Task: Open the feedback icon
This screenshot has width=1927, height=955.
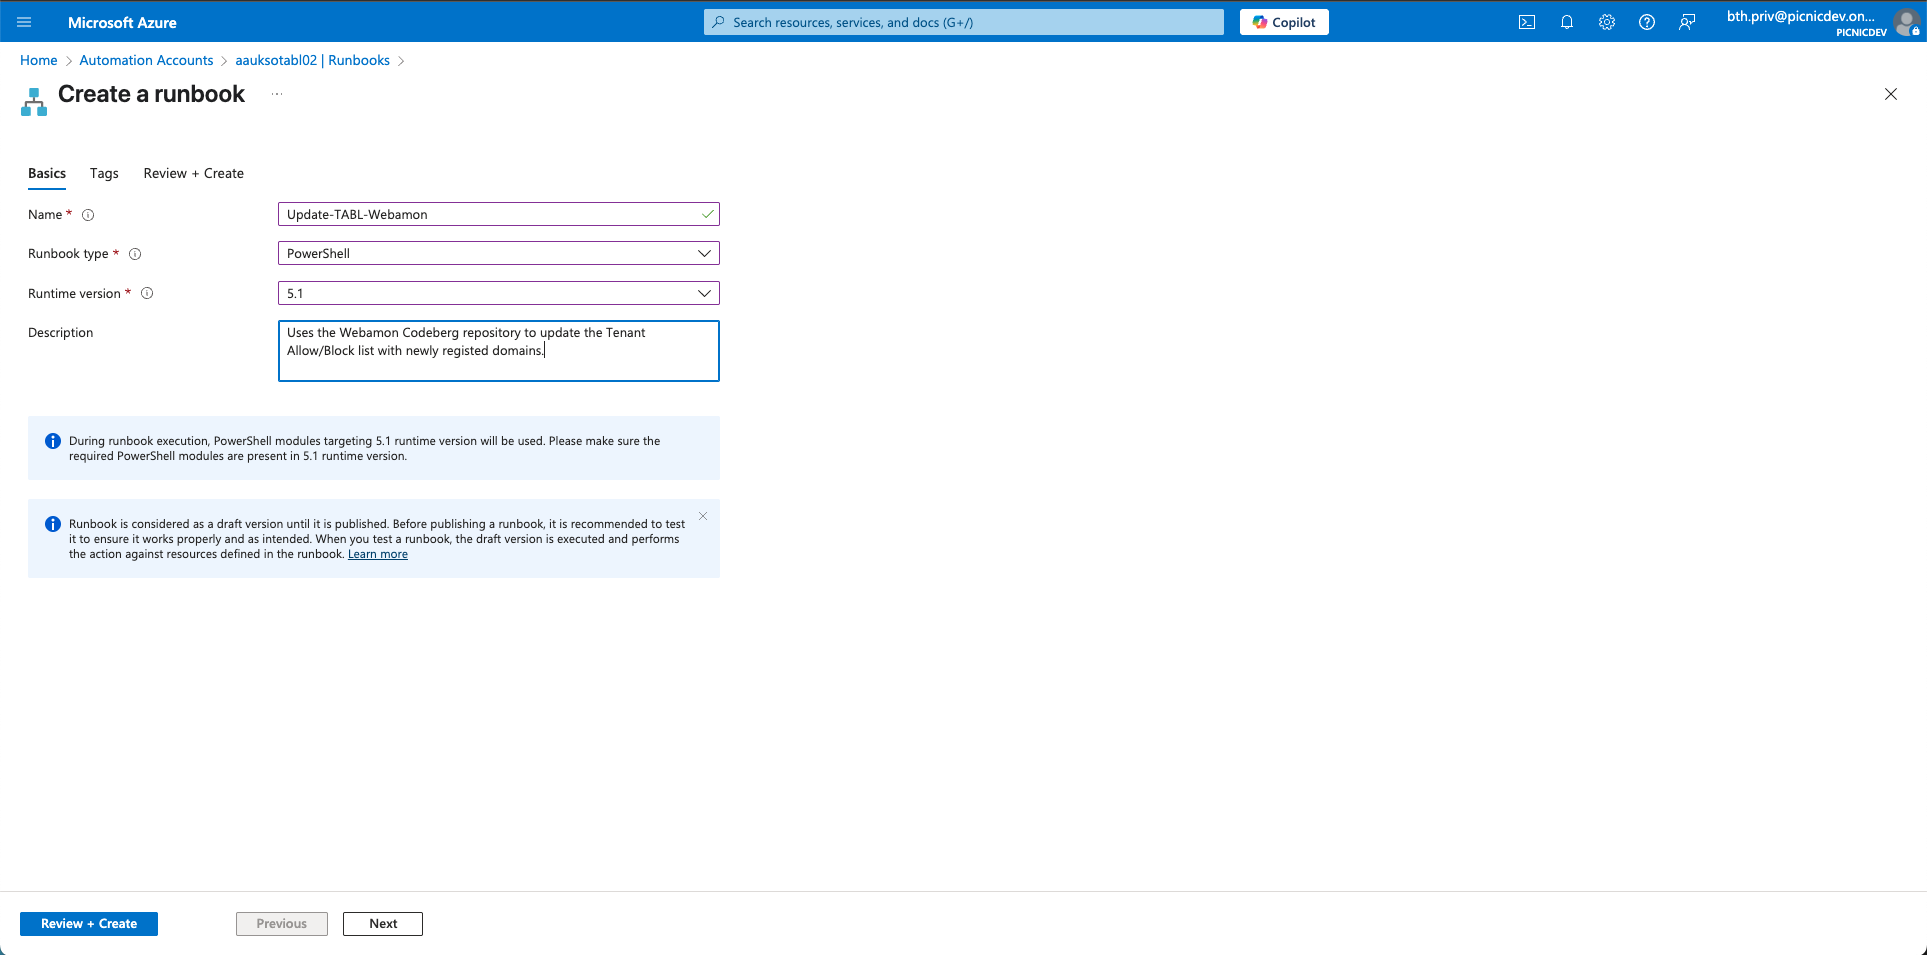Action: 1687,22
